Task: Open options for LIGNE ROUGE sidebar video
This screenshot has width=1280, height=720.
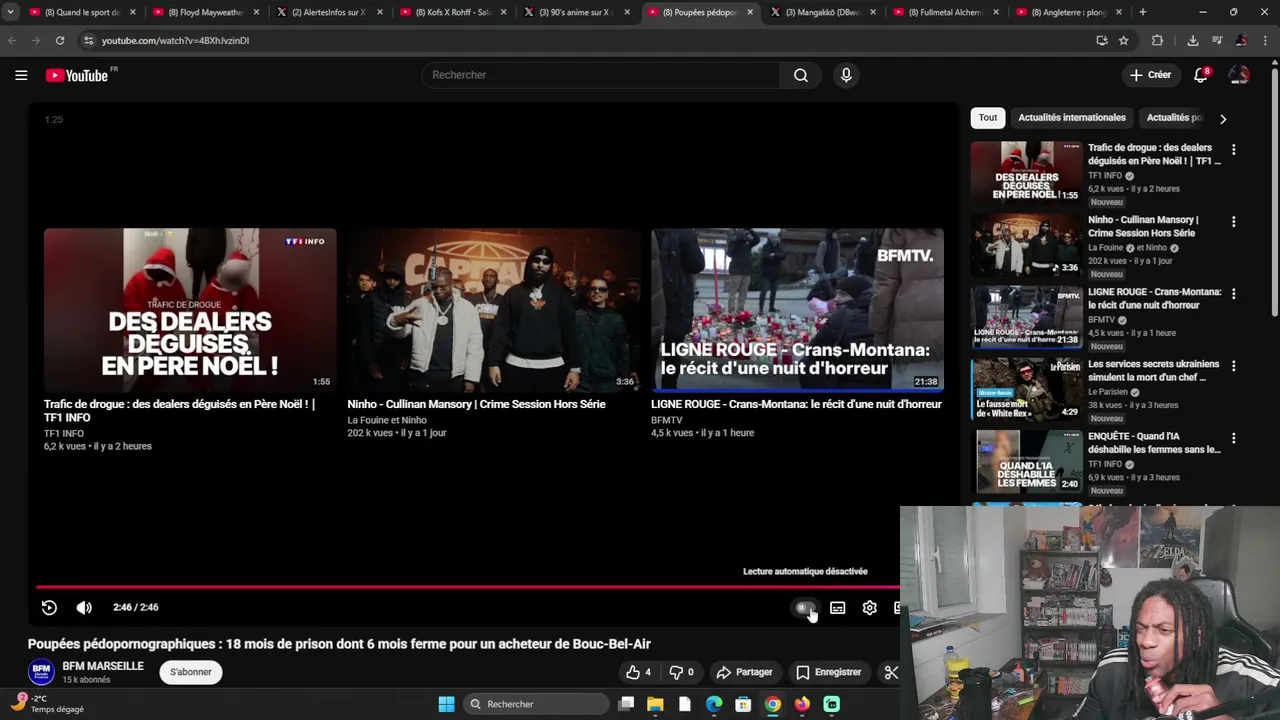Action: coord(1233,294)
